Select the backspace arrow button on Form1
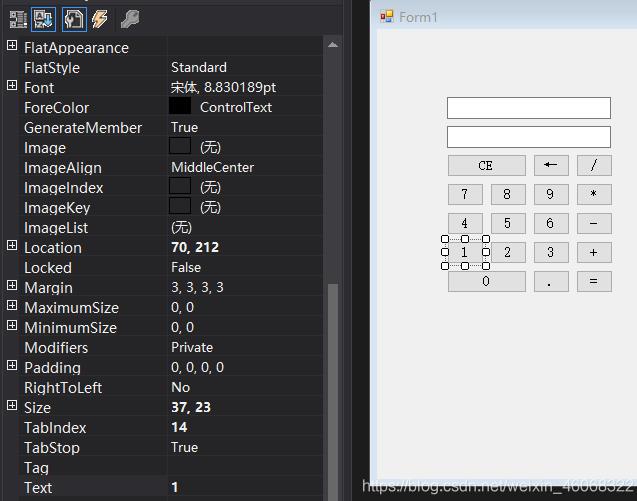Image resolution: width=637 pixels, height=501 pixels. click(551, 165)
